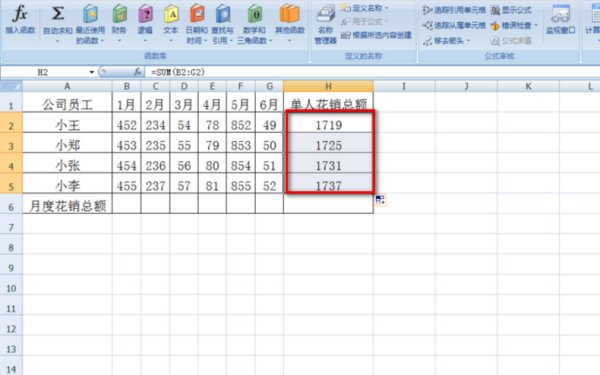
Task: Click the Select All corner of sheet
Action: [x=11, y=86]
